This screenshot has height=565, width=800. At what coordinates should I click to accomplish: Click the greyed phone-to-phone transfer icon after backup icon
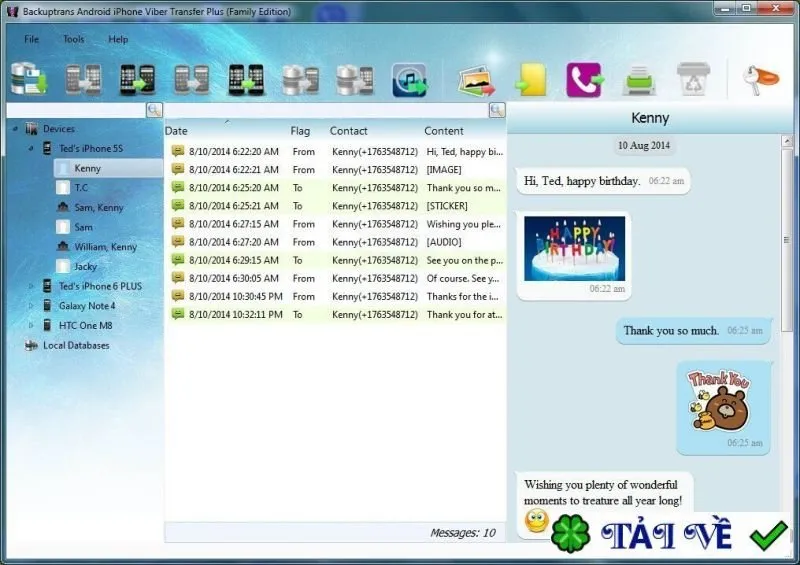[83, 79]
